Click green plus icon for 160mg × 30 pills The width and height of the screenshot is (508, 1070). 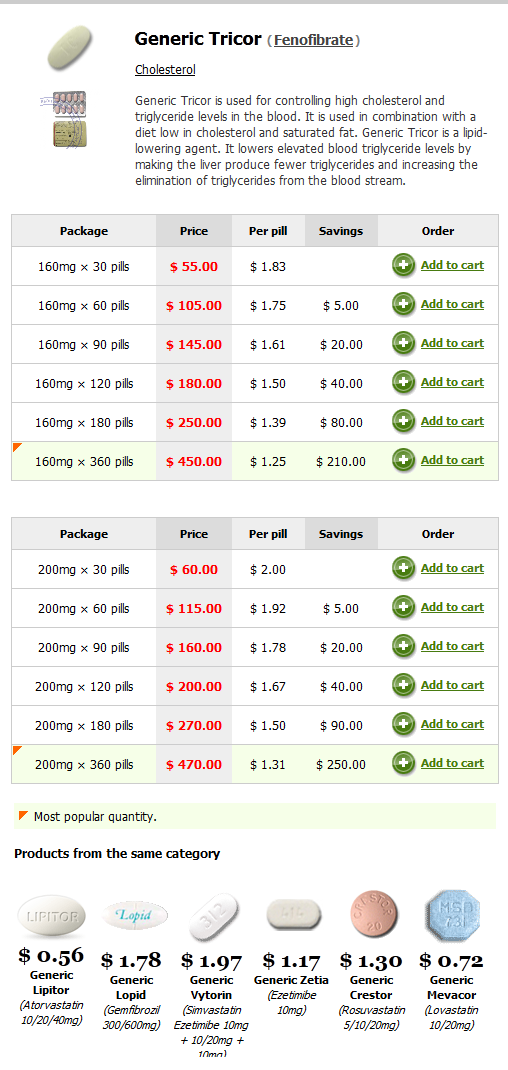pos(404,265)
